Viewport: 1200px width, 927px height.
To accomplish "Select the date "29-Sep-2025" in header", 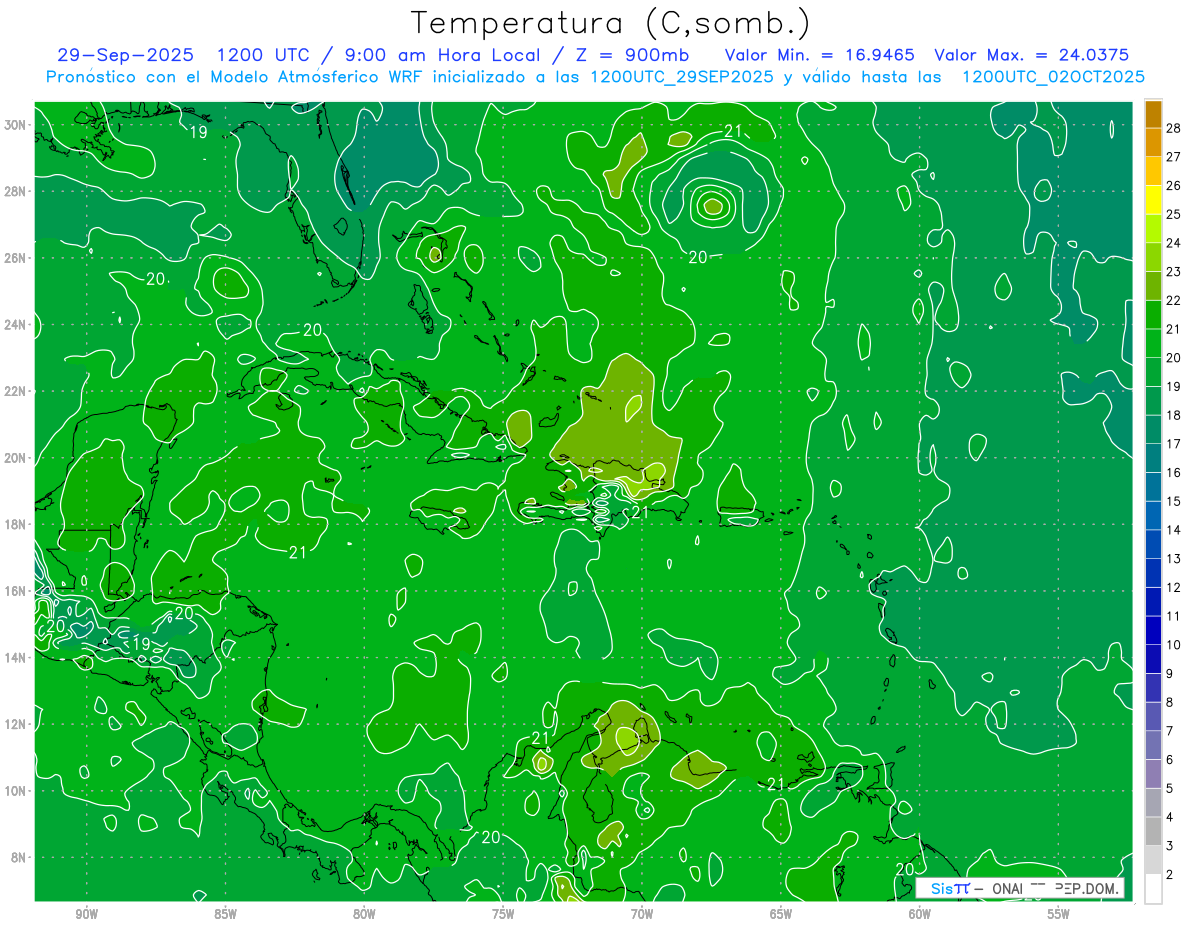I will pos(125,55).
